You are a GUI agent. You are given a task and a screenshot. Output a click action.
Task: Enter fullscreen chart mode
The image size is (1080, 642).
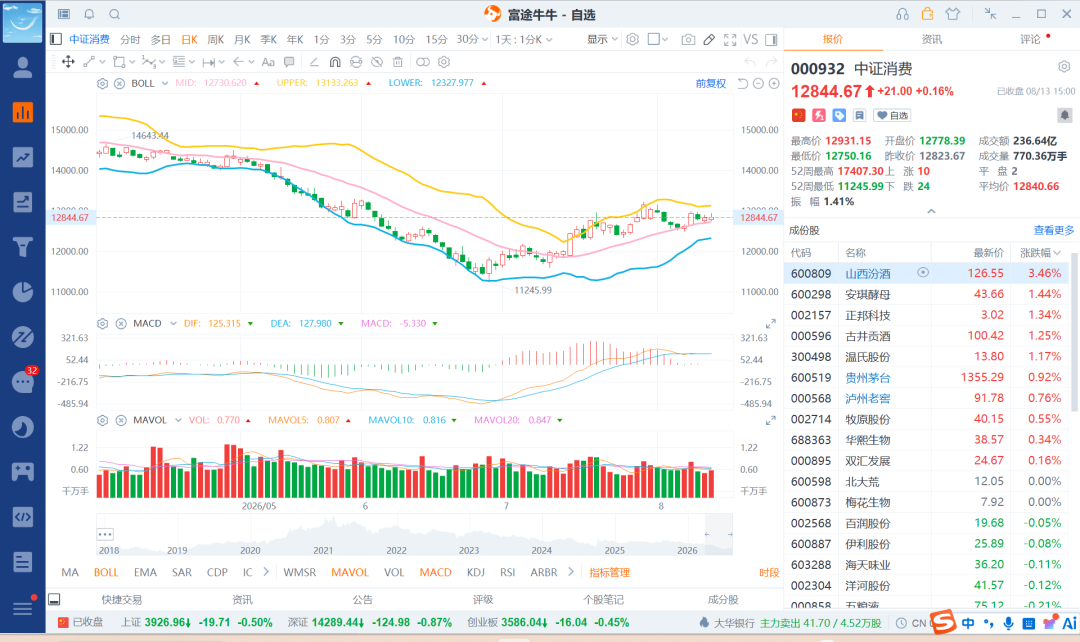730,40
